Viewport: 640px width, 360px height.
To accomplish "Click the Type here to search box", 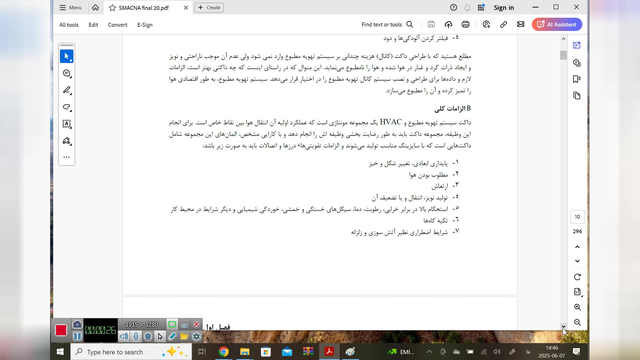I will [131, 352].
